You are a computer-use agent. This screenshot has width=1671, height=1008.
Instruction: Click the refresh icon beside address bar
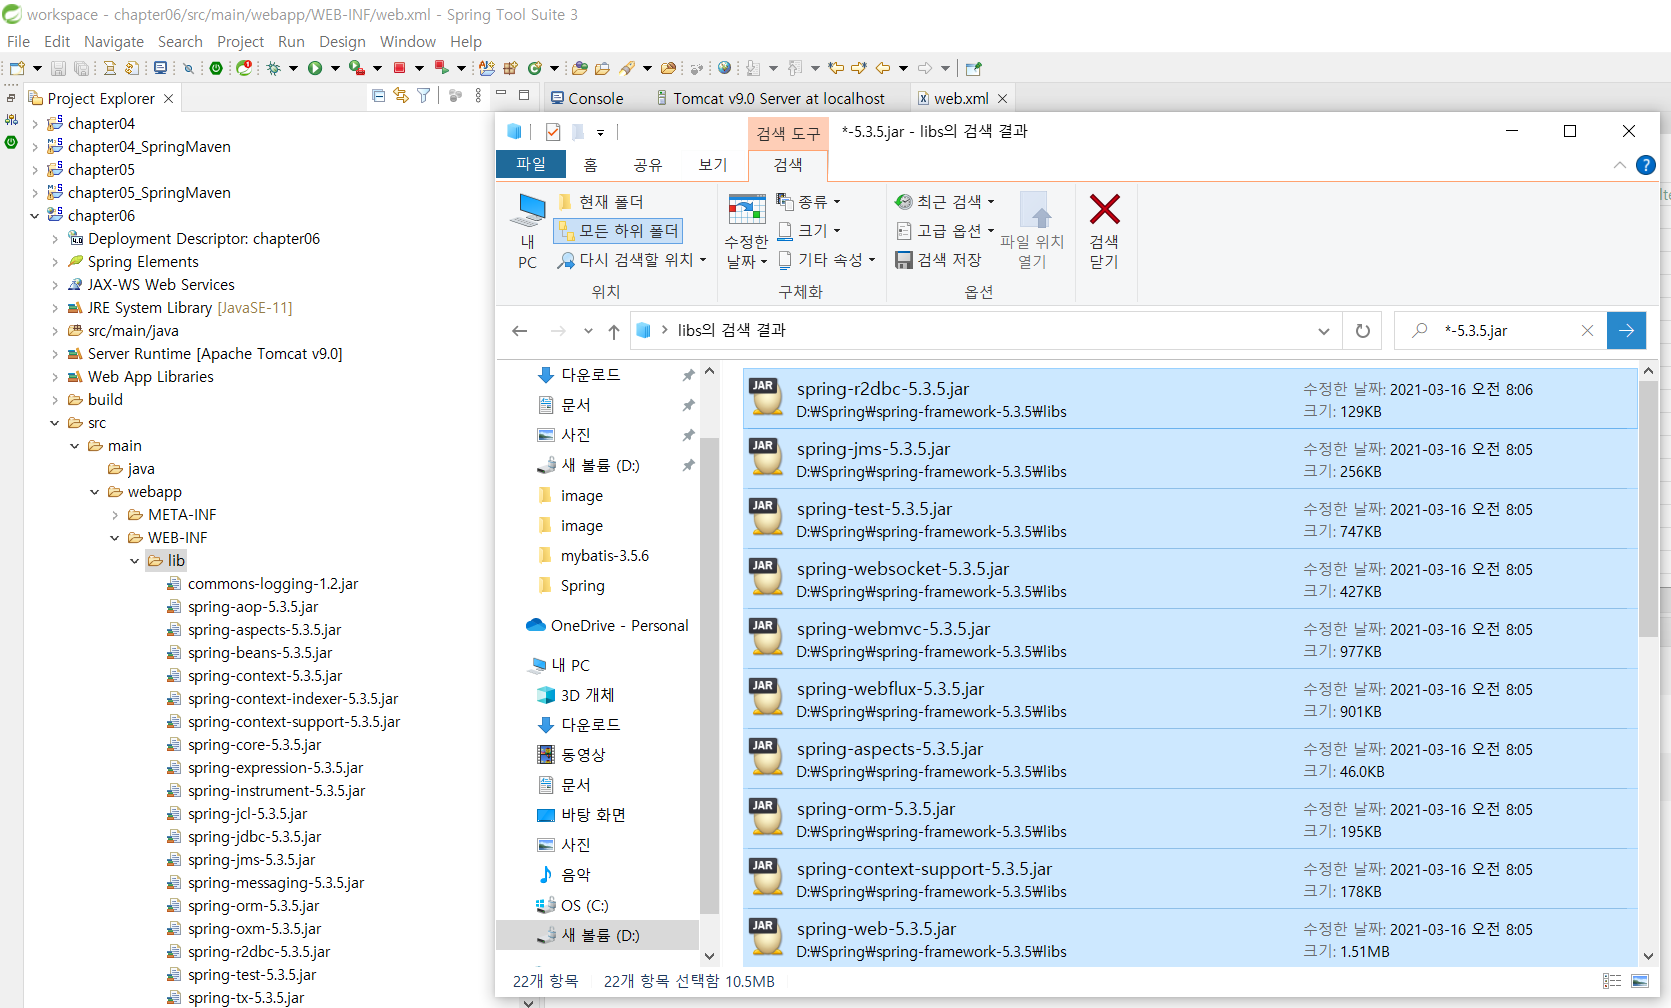pos(1362,331)
